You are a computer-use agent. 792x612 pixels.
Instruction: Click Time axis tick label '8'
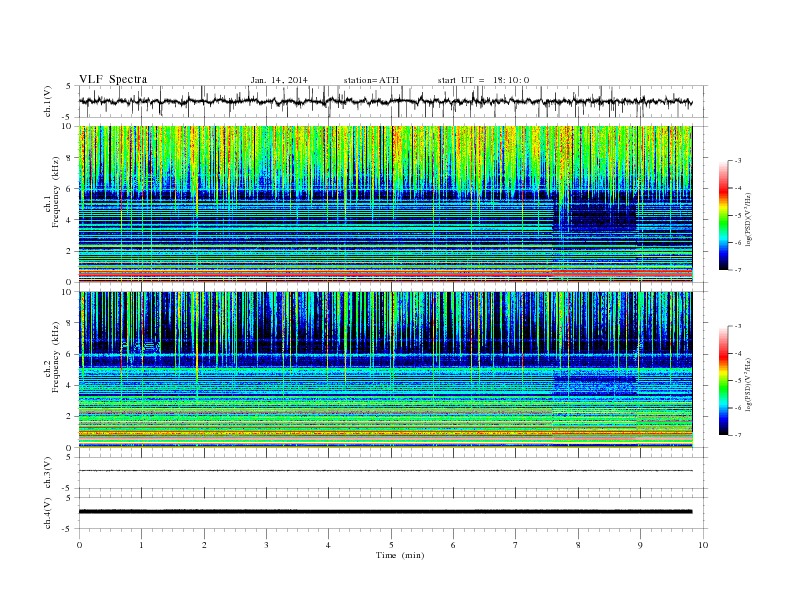pos(578,545)
